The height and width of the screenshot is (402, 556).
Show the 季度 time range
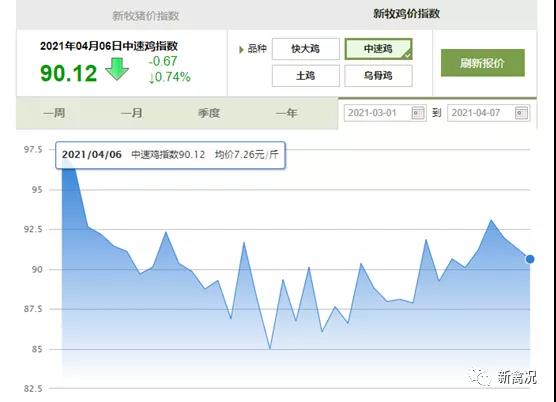(x=209, y=113)
